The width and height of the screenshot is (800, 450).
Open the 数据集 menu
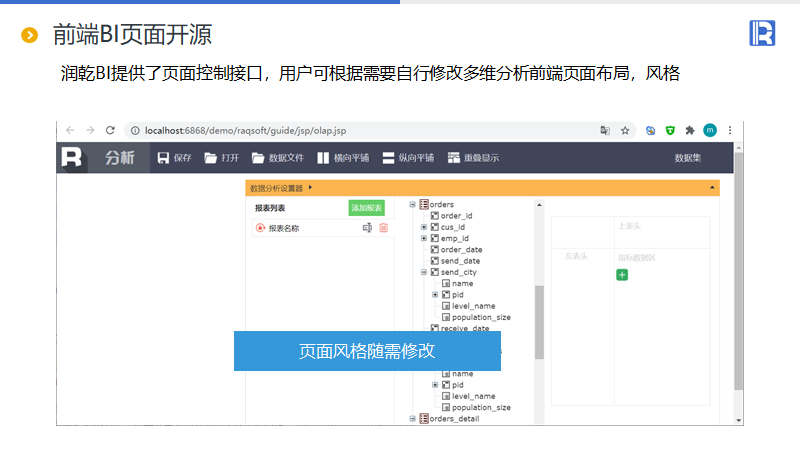[688, 158]
